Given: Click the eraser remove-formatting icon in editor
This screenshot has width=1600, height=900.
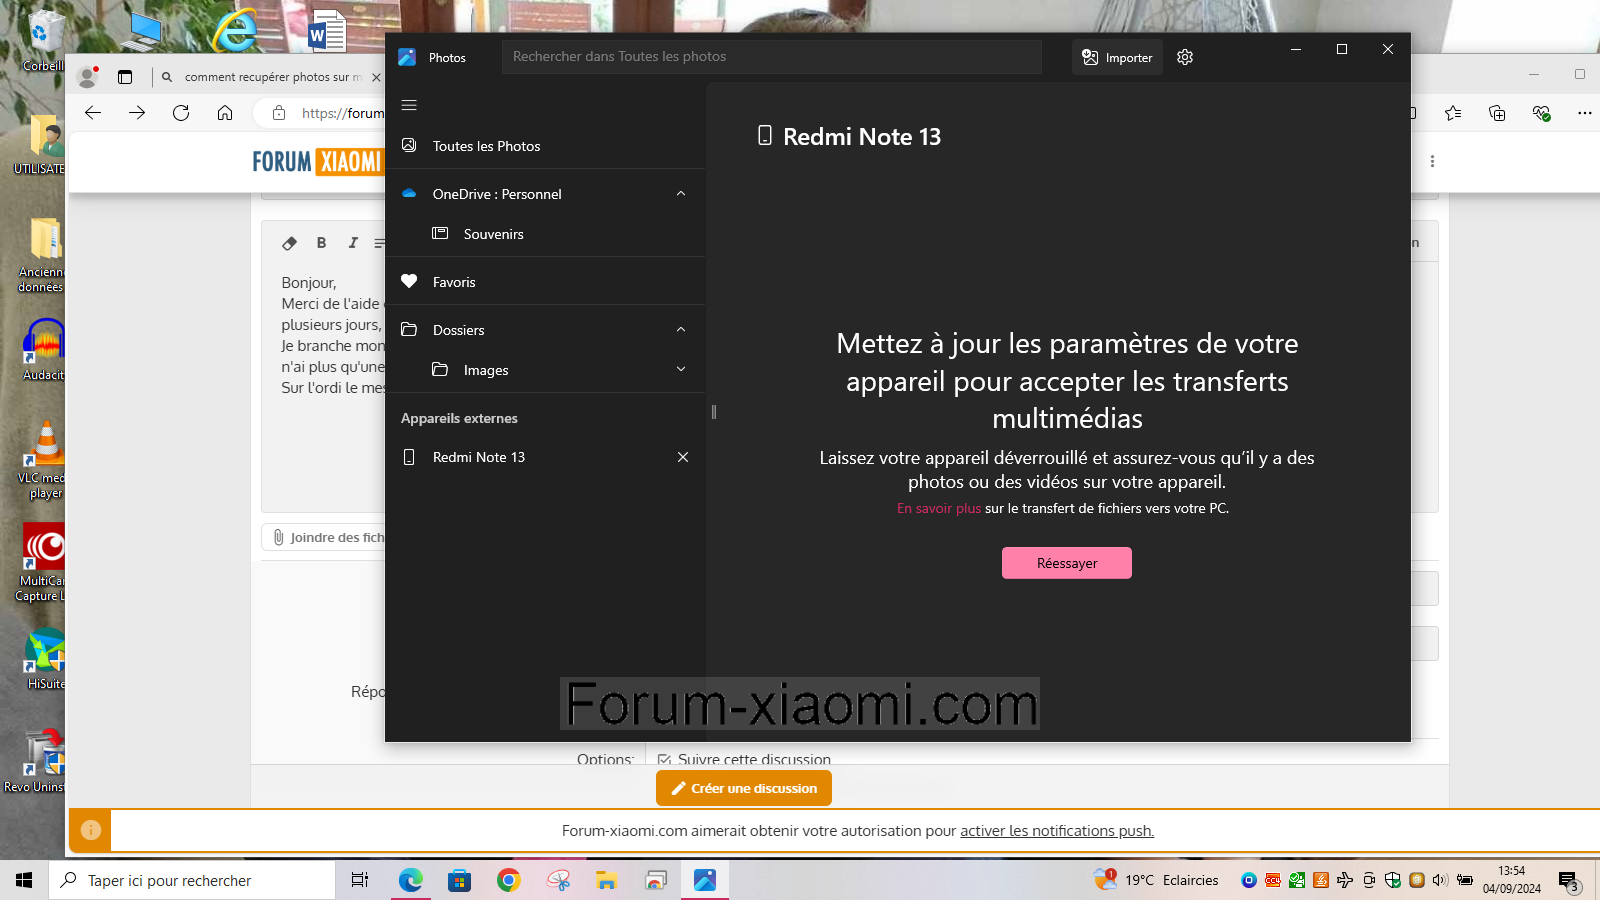Looking at the screenshot, I should [x=290, y=243].
